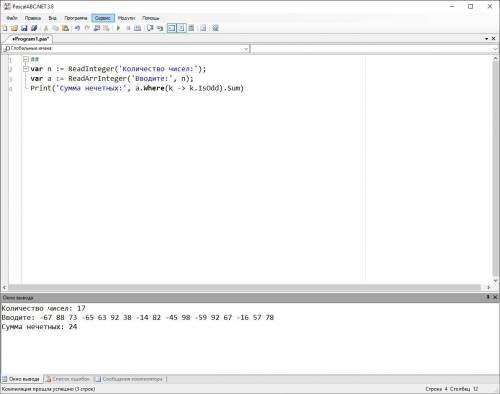500x394 pixels.
Task: Open the Сообщения компилятора tab
Action: tap(129, 379)
